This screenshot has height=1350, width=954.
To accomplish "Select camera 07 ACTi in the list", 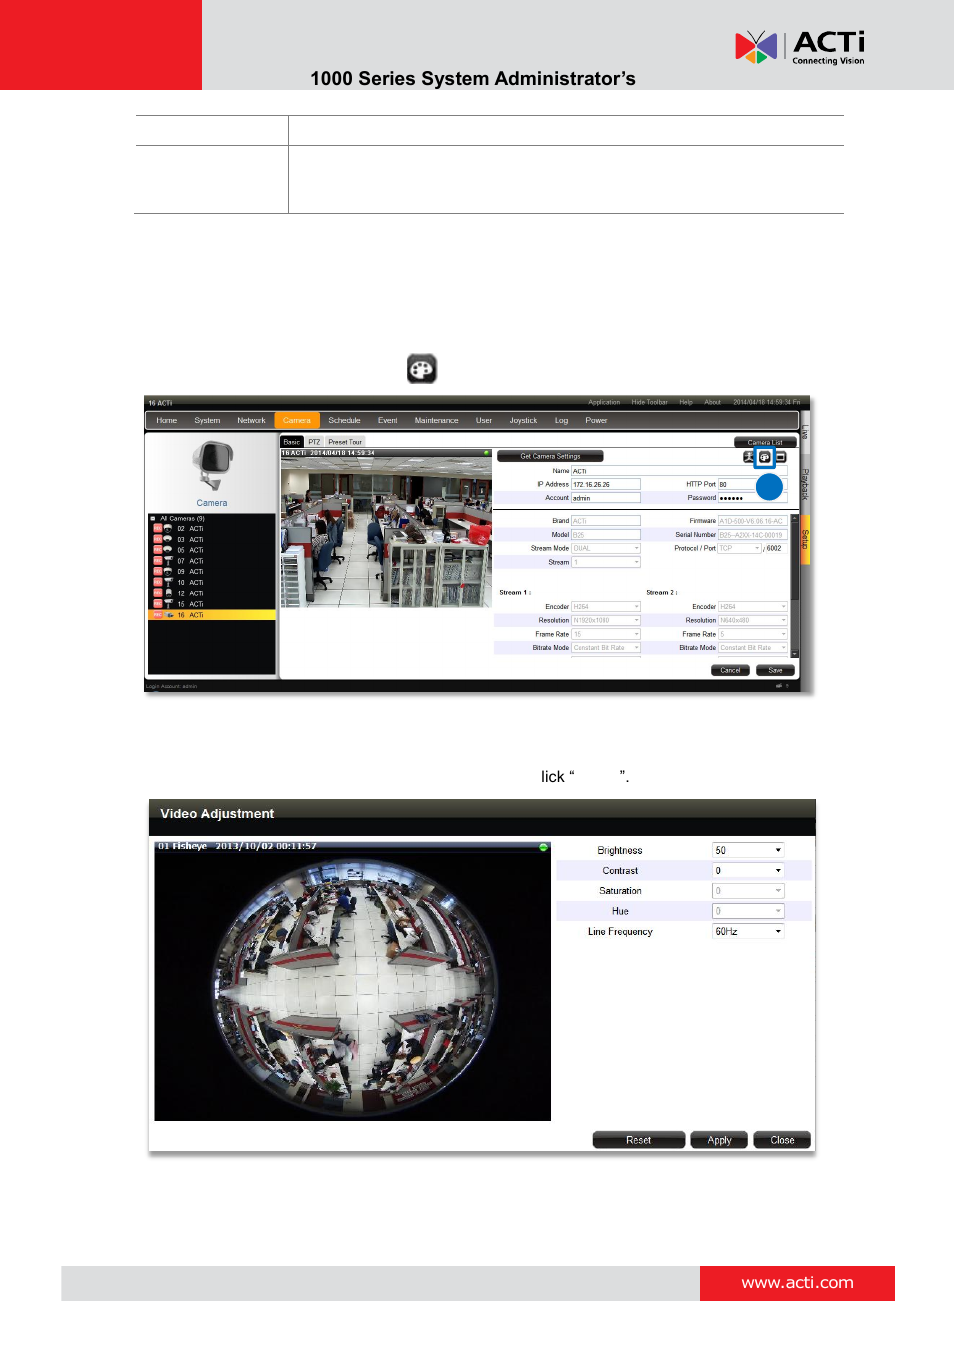I will [x=212, y=561].
